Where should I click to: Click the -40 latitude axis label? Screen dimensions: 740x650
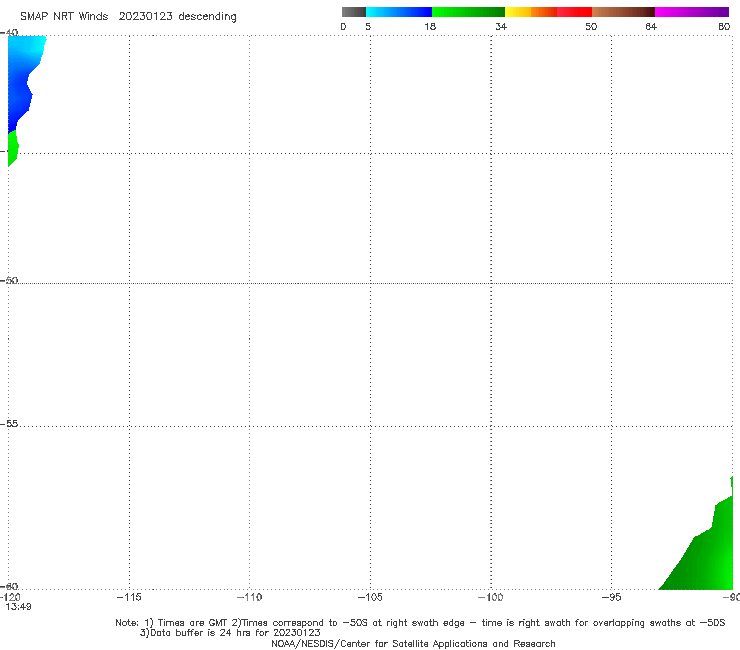[9, 32]
